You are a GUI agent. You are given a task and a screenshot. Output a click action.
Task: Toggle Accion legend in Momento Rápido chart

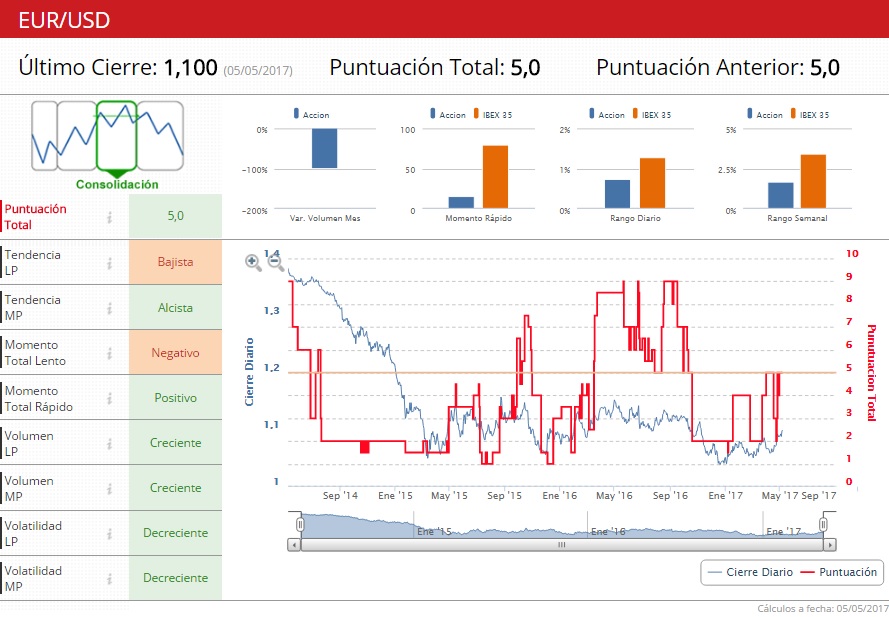coord(447,115)
